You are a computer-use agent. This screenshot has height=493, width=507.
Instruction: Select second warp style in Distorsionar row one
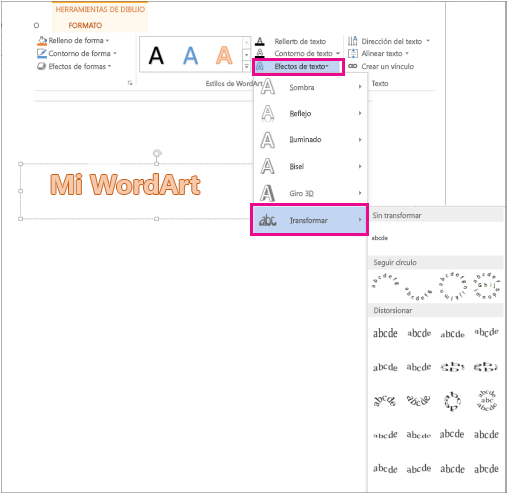click(419, 333)
